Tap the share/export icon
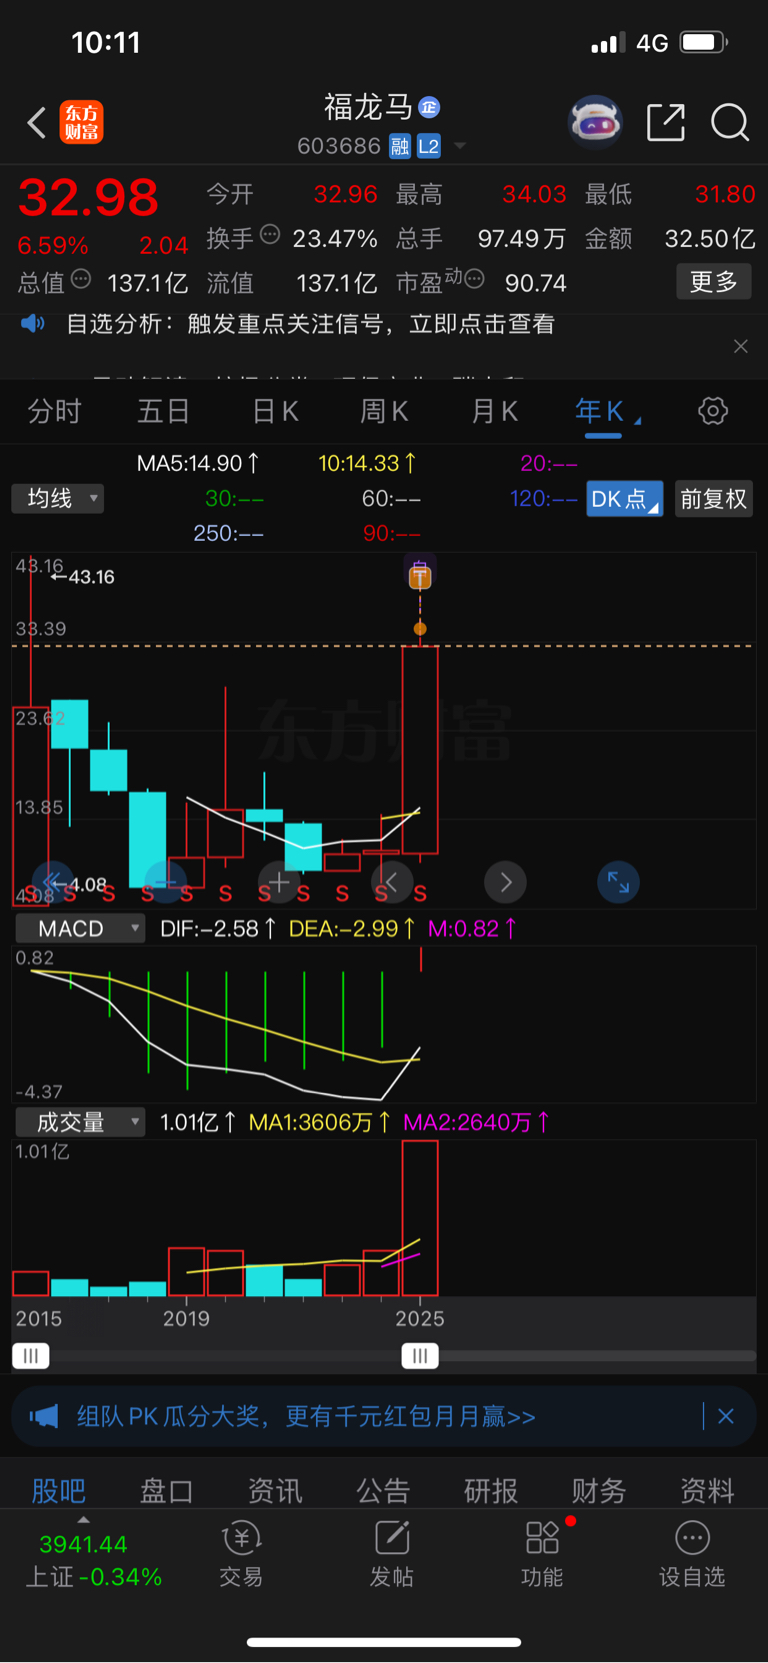Screen dimensions: 768x1663 pos(666,122)
